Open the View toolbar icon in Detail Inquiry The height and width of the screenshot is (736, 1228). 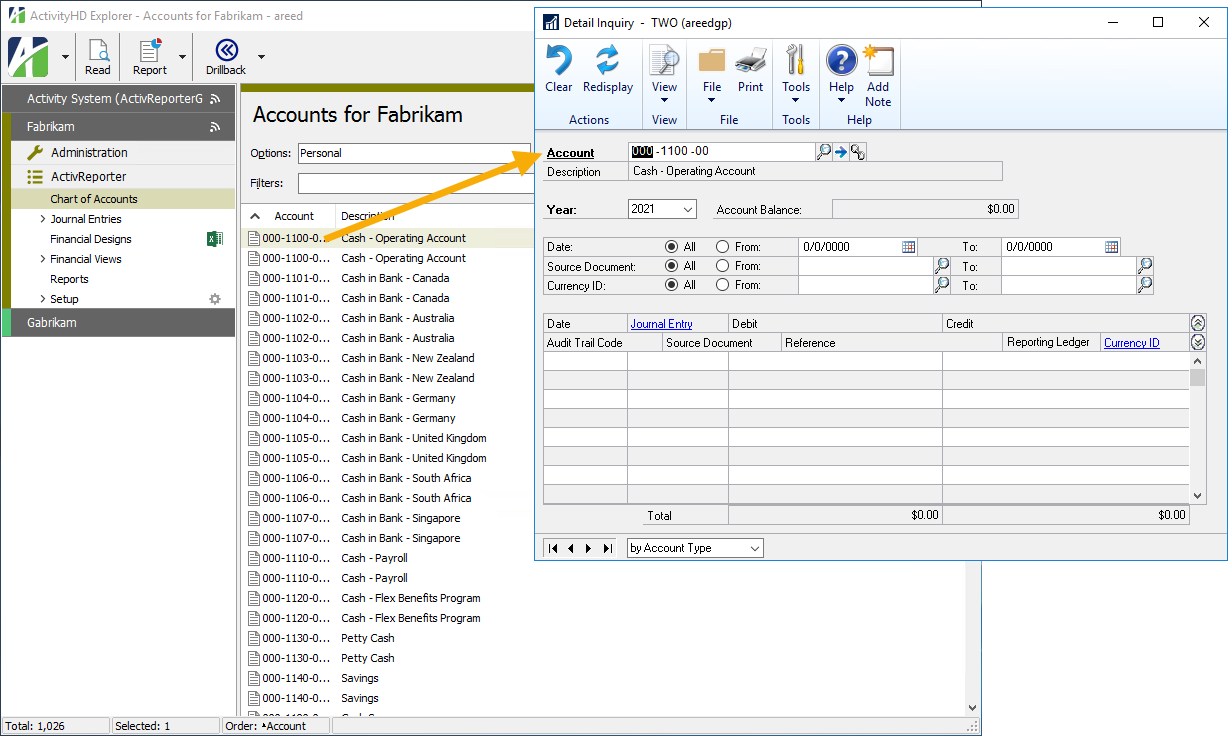point(664,61)
